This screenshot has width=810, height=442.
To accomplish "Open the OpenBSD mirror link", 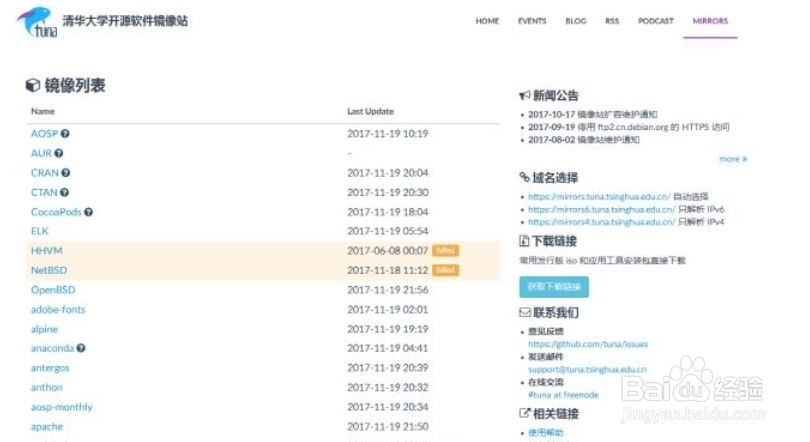I will tap(53, 290).
